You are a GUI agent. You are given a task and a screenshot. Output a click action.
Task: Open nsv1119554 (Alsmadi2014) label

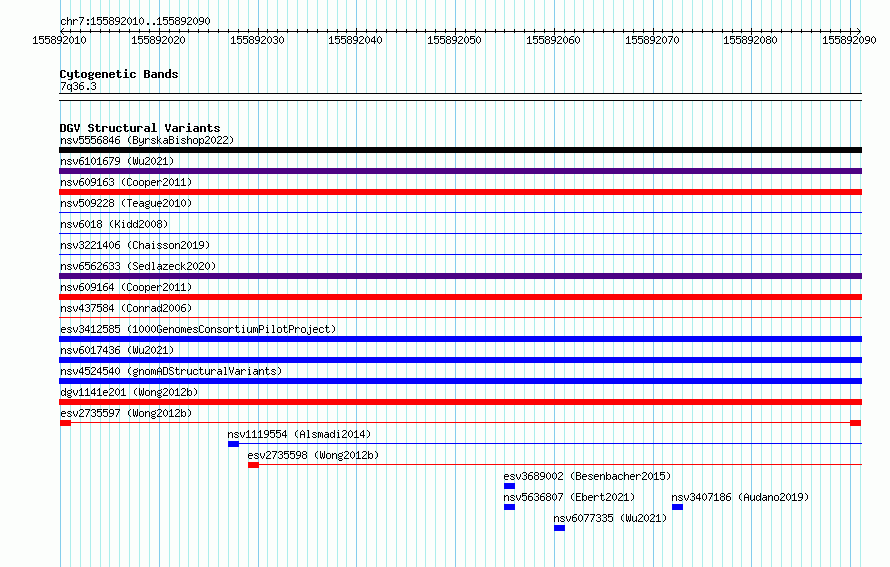click(299, 434)
